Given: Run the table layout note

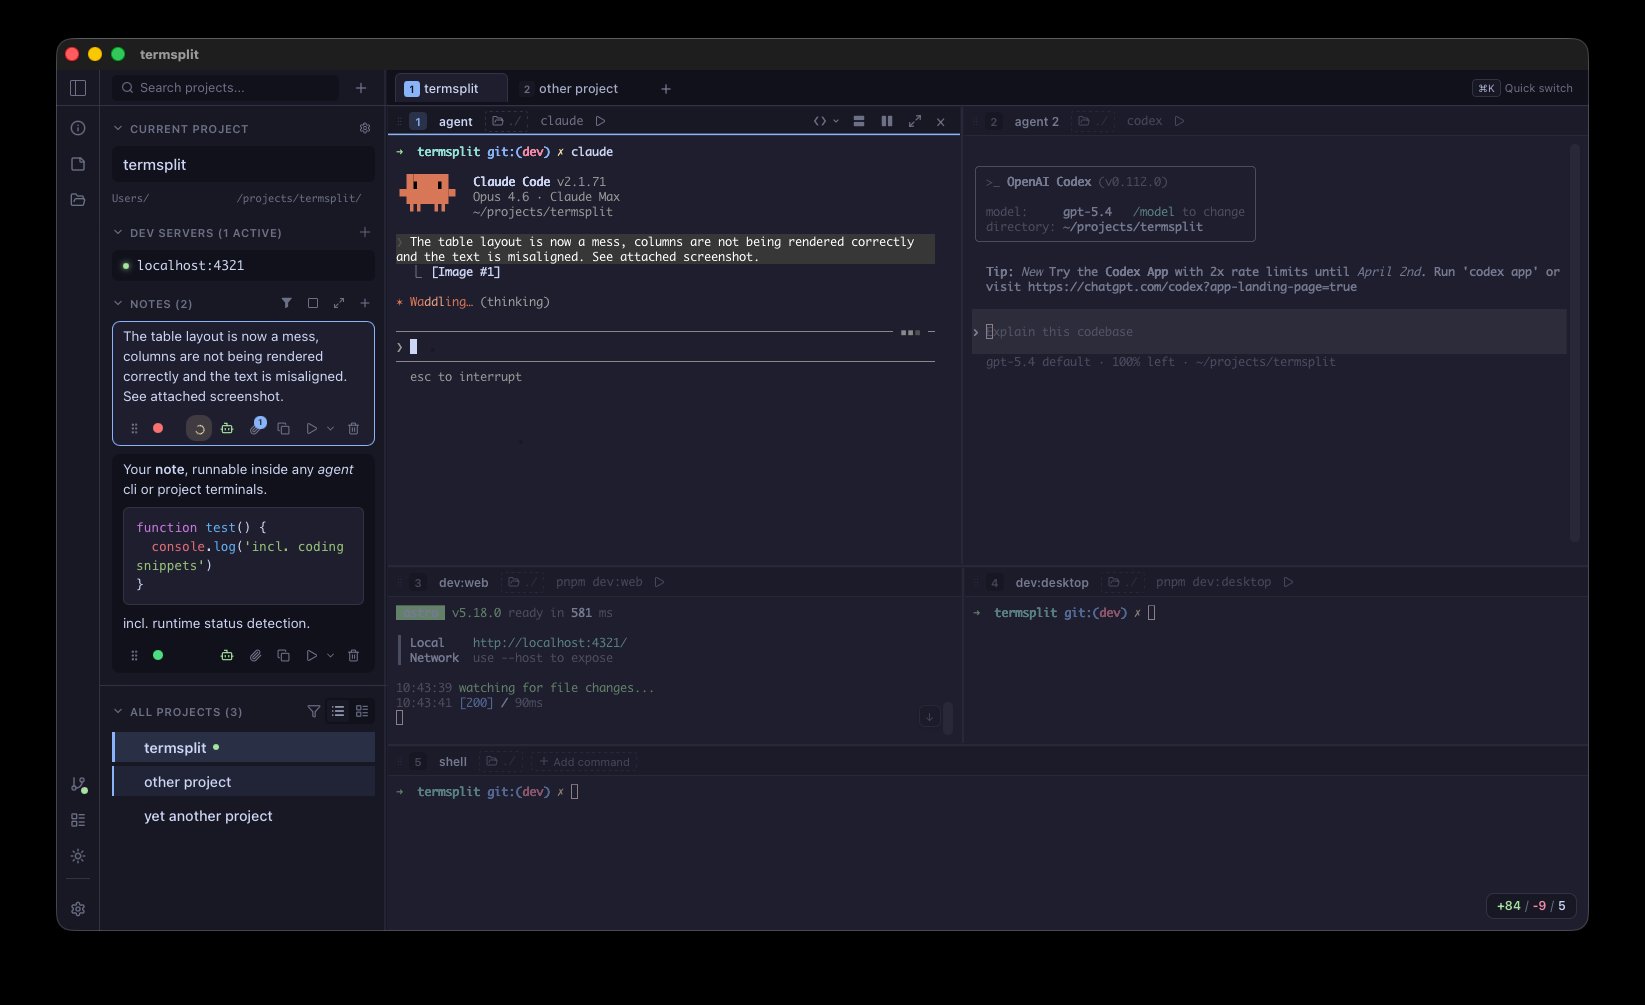Looking at the screenshot, I should [x=312, y=428].
